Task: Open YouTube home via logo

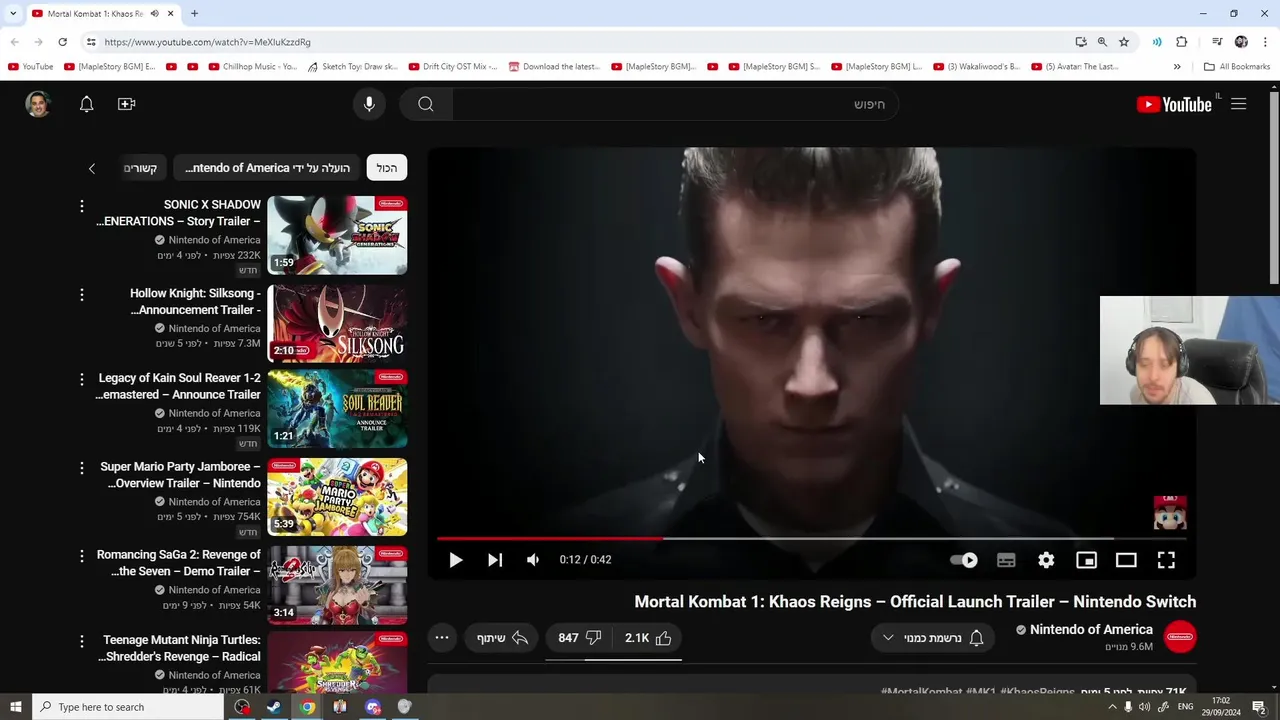Action: [1173, 104]
